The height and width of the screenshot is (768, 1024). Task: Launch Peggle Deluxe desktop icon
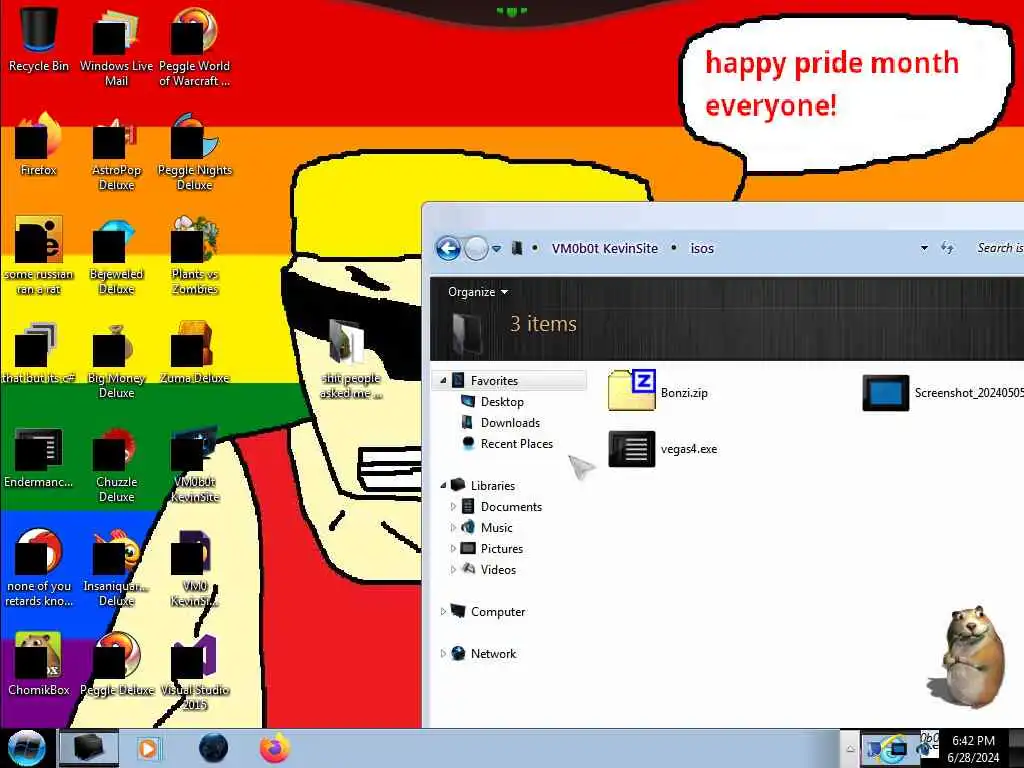pos(116,664)
